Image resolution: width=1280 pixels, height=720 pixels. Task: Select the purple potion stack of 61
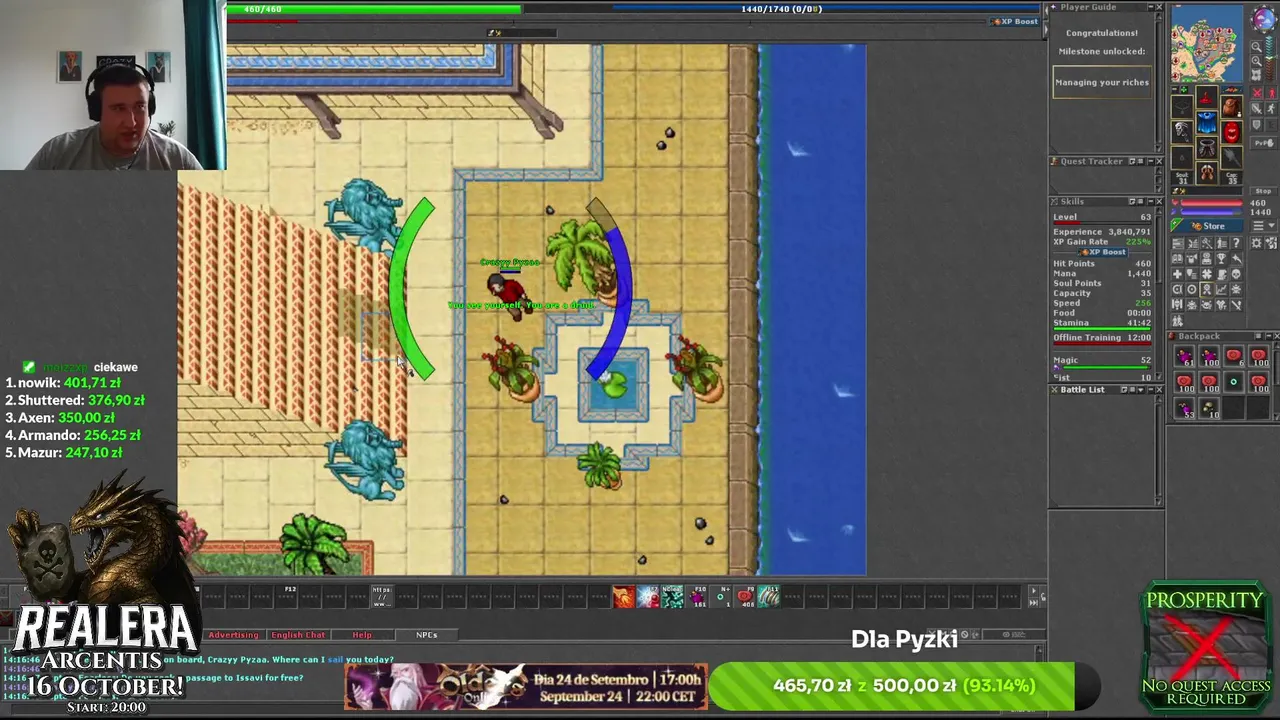[1184, 356]
